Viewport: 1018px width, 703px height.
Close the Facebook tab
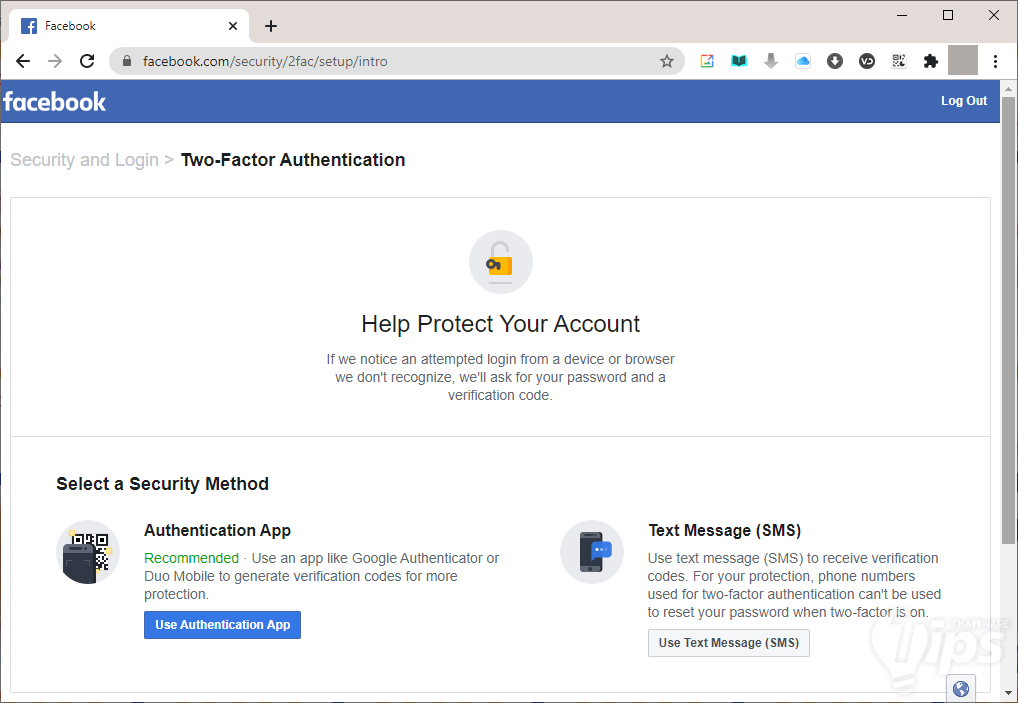tap(234, 26)
